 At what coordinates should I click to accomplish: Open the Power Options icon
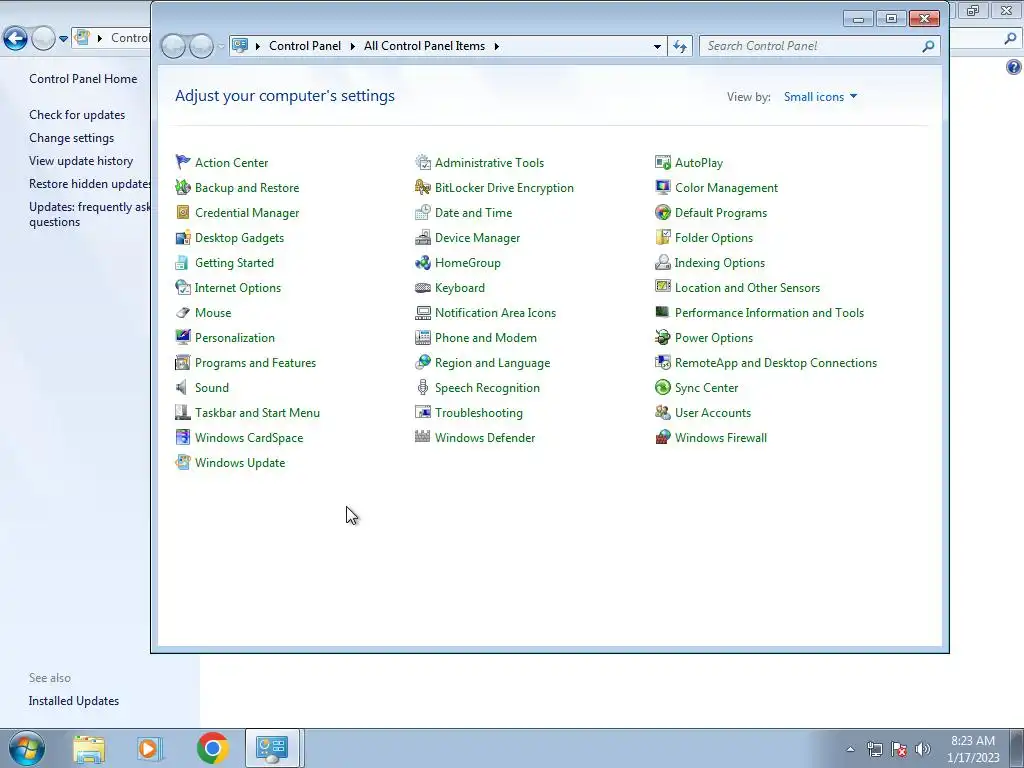[x=663, y=338]
